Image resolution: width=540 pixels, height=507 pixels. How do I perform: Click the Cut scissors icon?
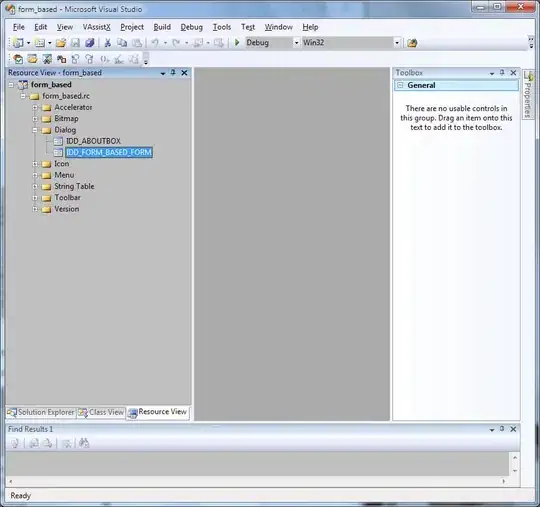pyautogui.click(x=108, y=43)
